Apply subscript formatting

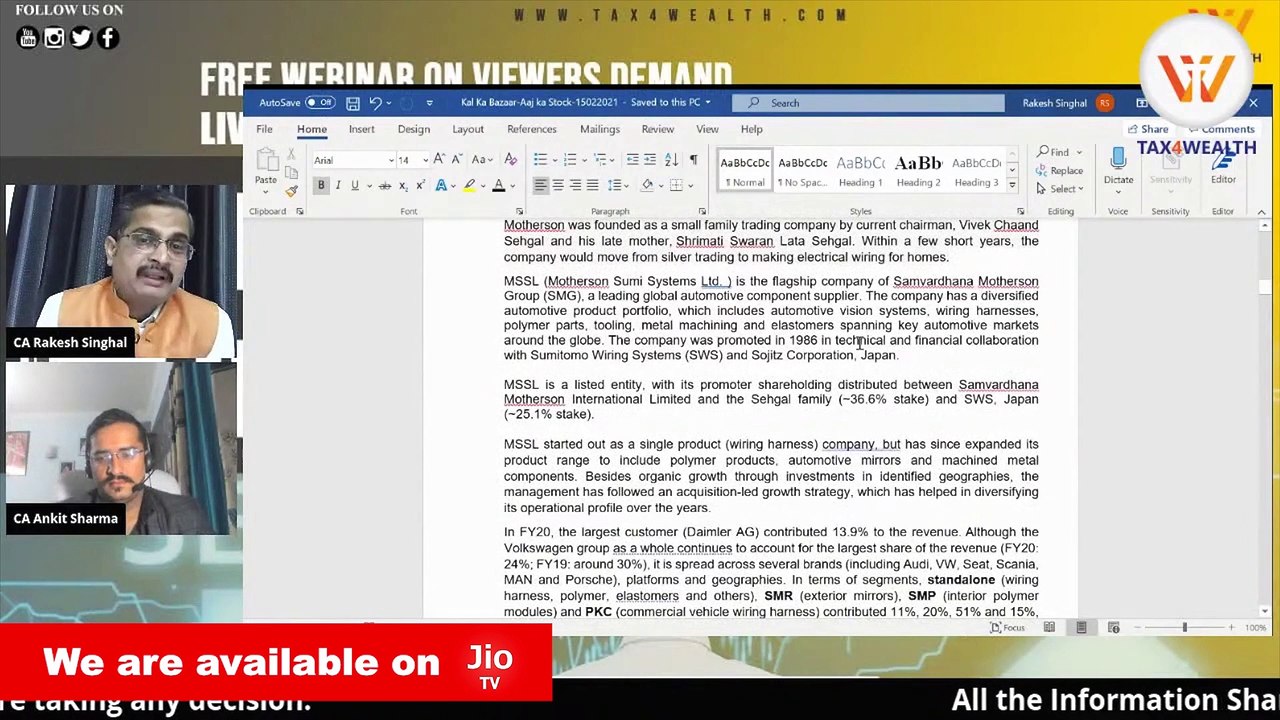point(403,186)
